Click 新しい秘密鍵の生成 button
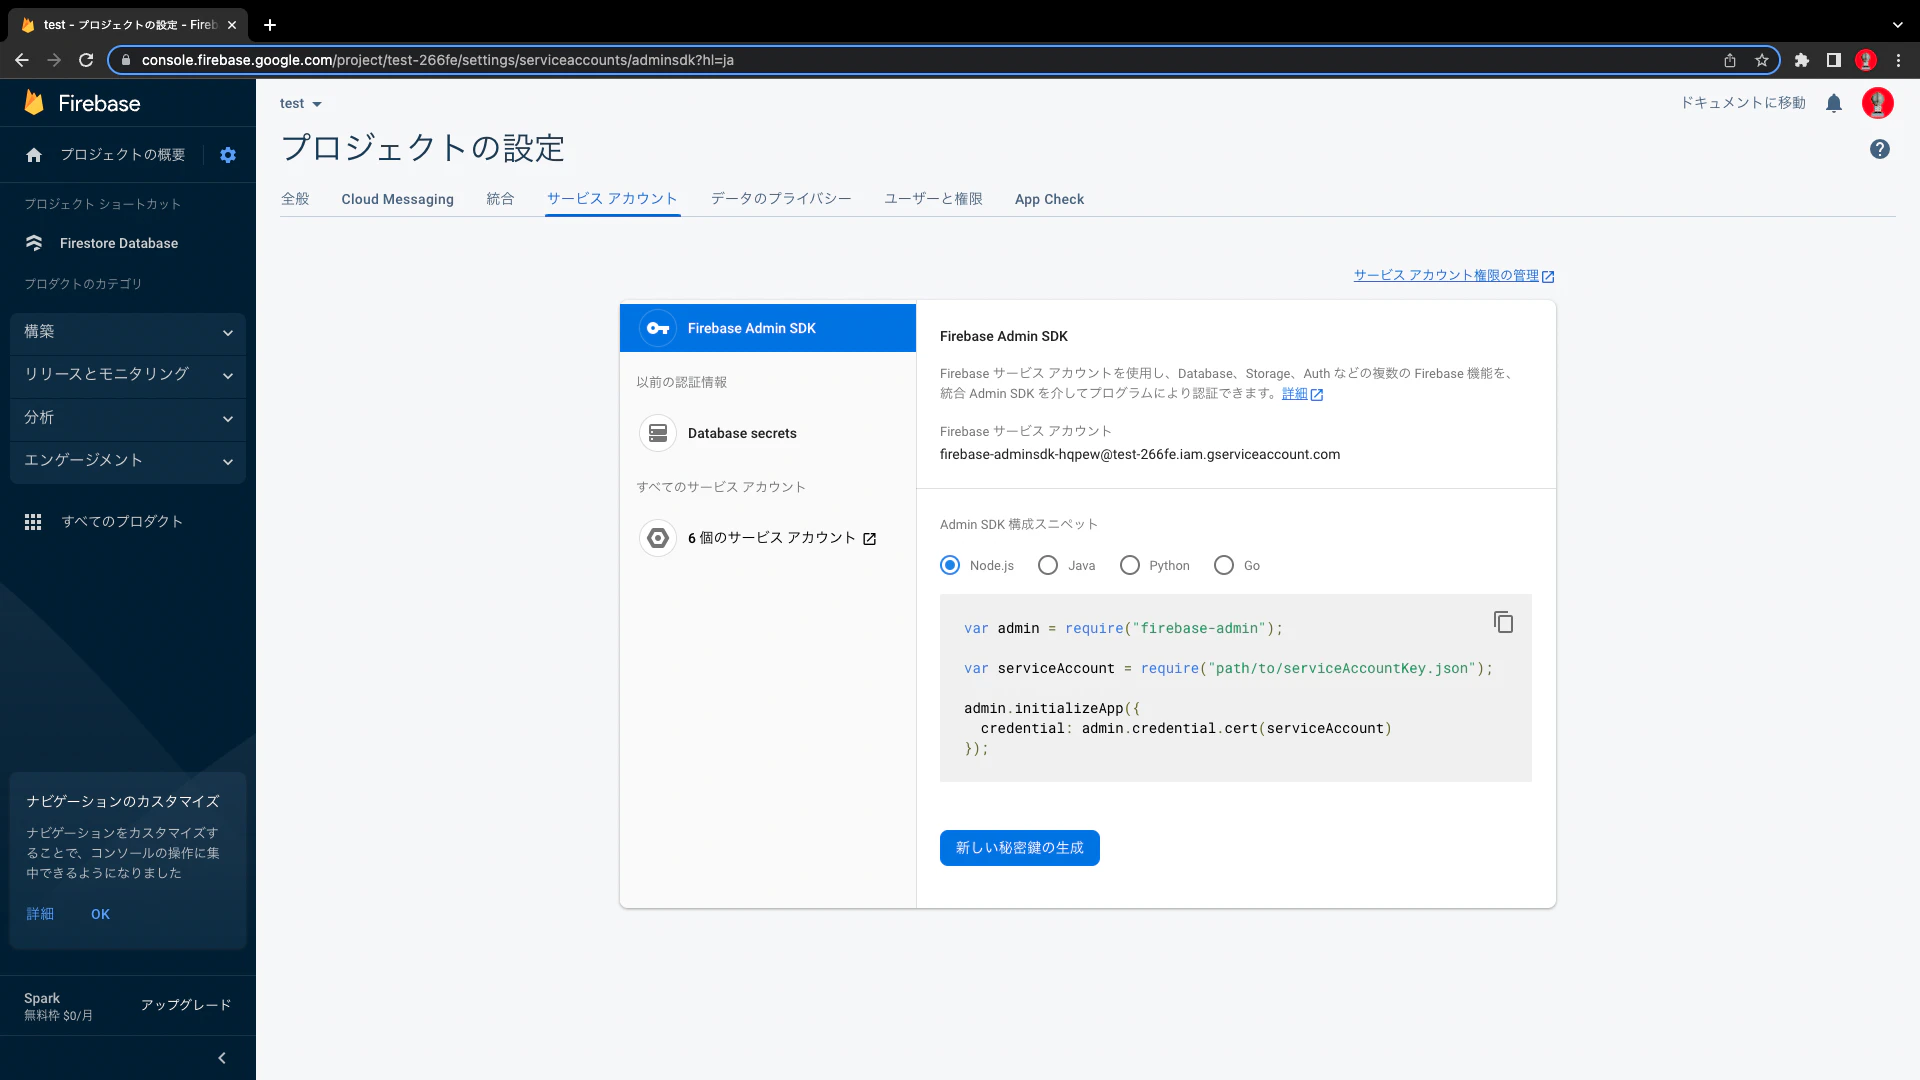1920x1080 pixels. coord(1019,848)
